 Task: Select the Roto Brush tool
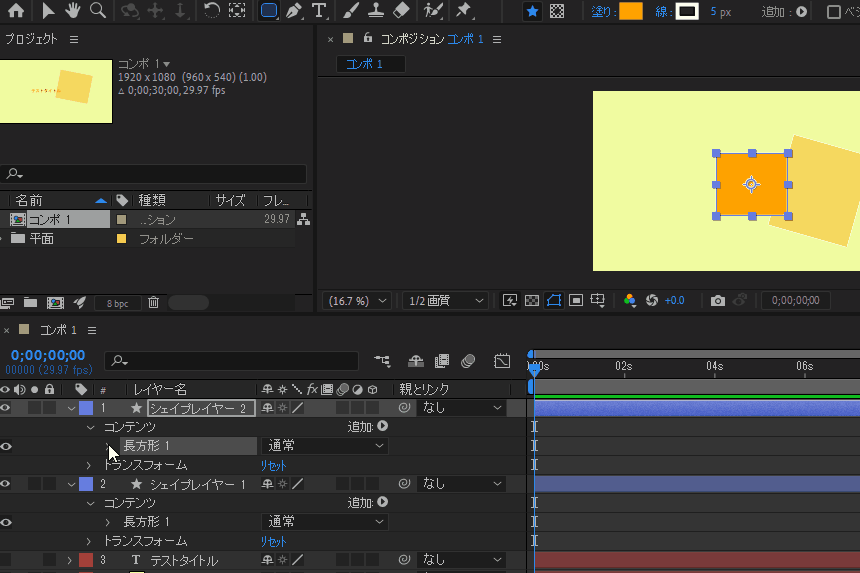tap(433, 10)
